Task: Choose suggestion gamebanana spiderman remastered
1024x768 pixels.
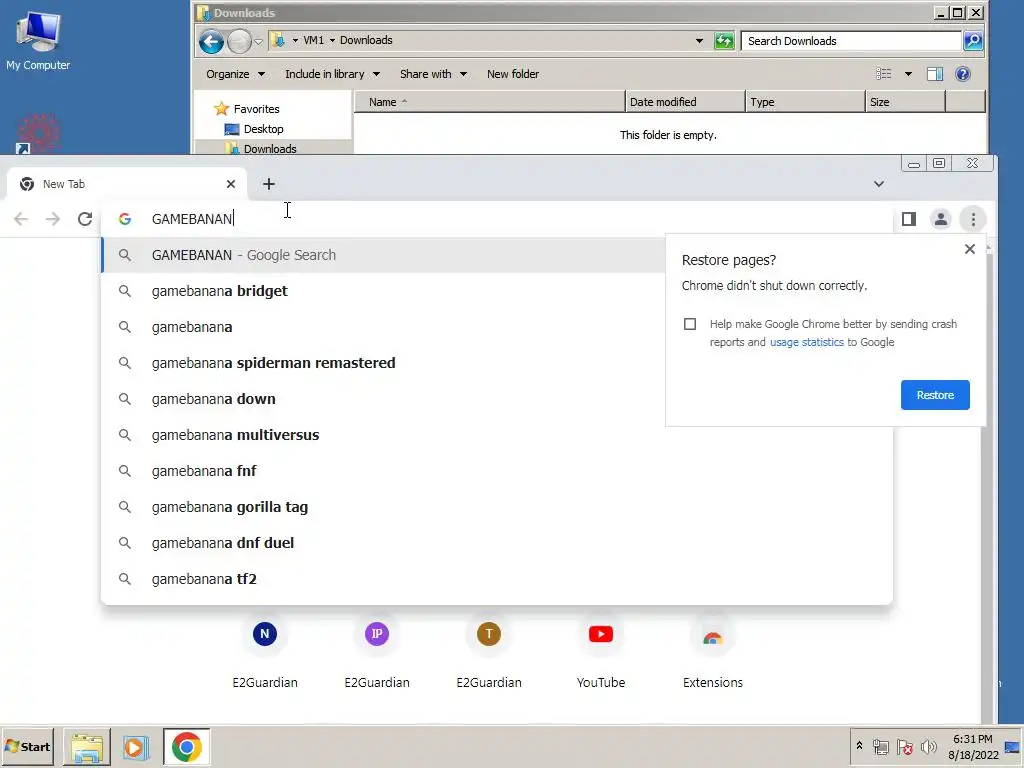Action: click(x=383, y=363)
